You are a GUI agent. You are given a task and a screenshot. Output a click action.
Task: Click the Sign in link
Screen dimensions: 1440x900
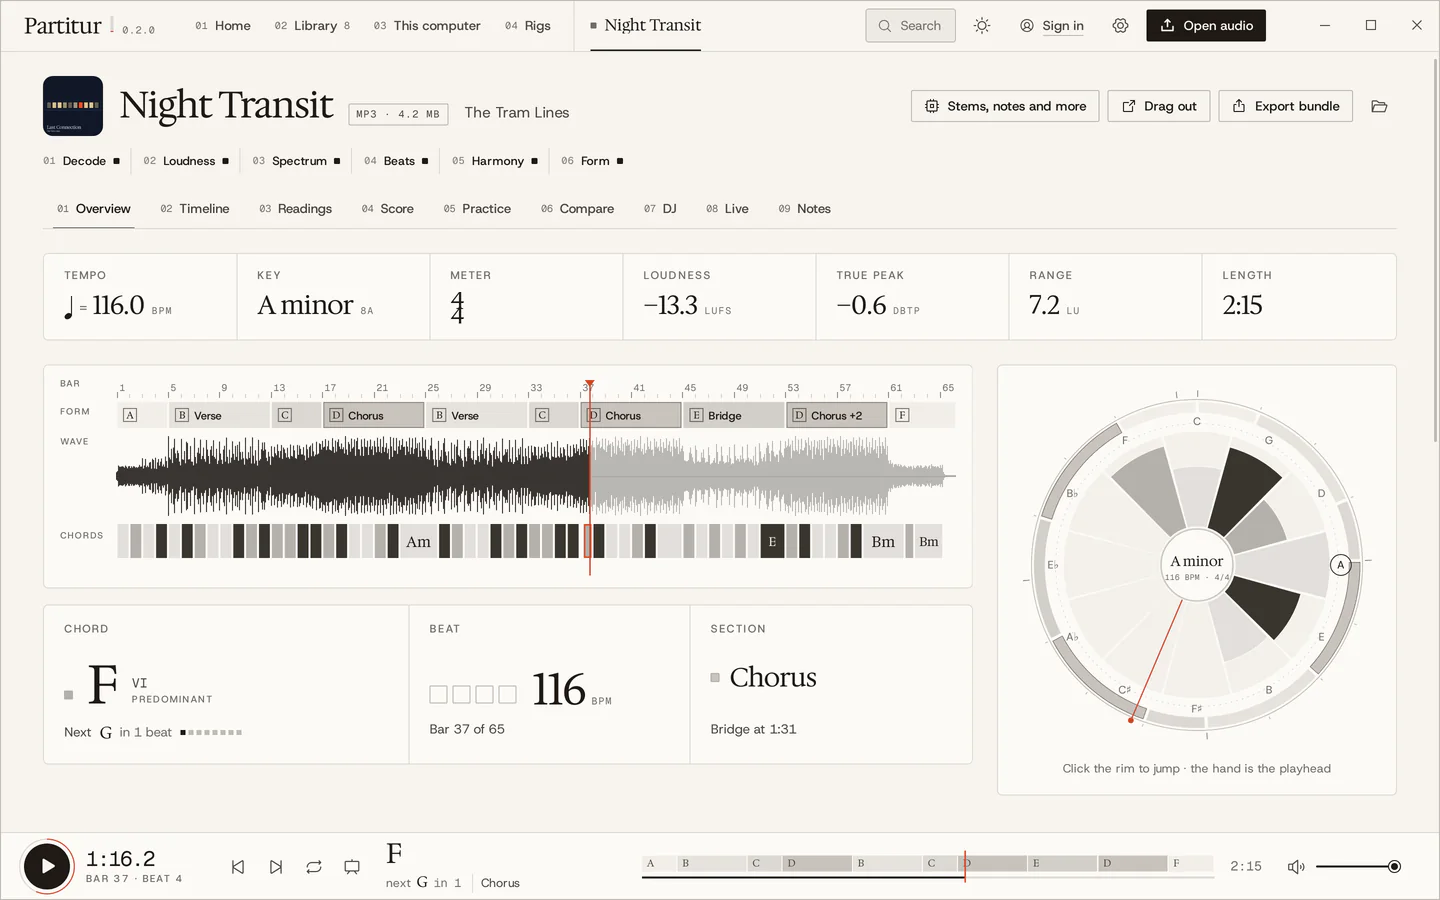[x=1052, y=26]
